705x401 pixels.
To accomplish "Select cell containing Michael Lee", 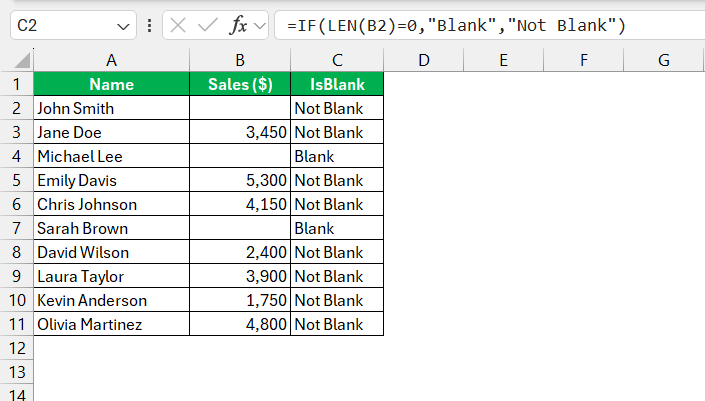I will coord(112,156).
